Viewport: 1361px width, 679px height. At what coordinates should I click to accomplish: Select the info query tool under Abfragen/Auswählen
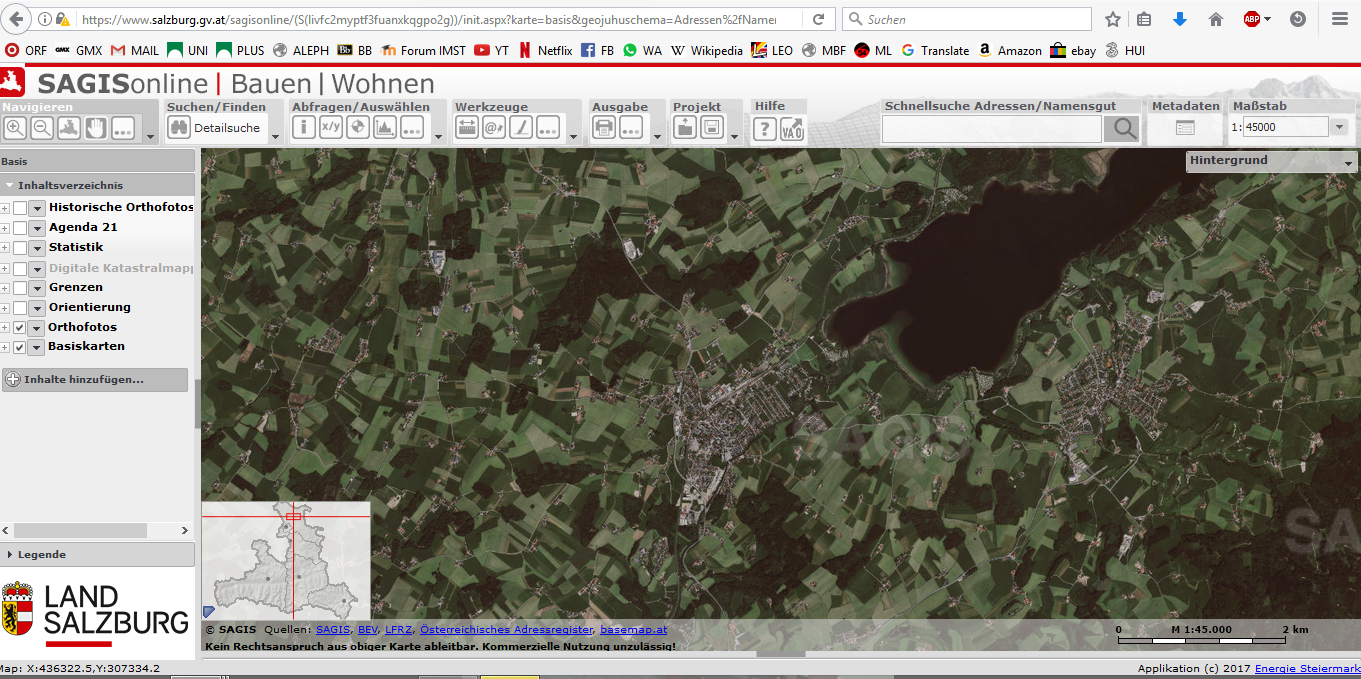click(302, 126)
